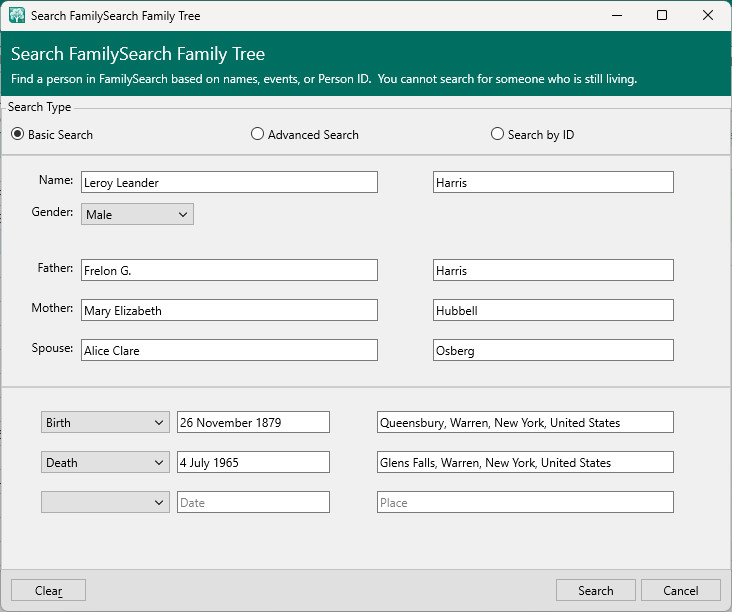The width and height of the screenshot is (732, 612).
Task: Expand the Birth event type dropdown
Action: pos(105,423)
